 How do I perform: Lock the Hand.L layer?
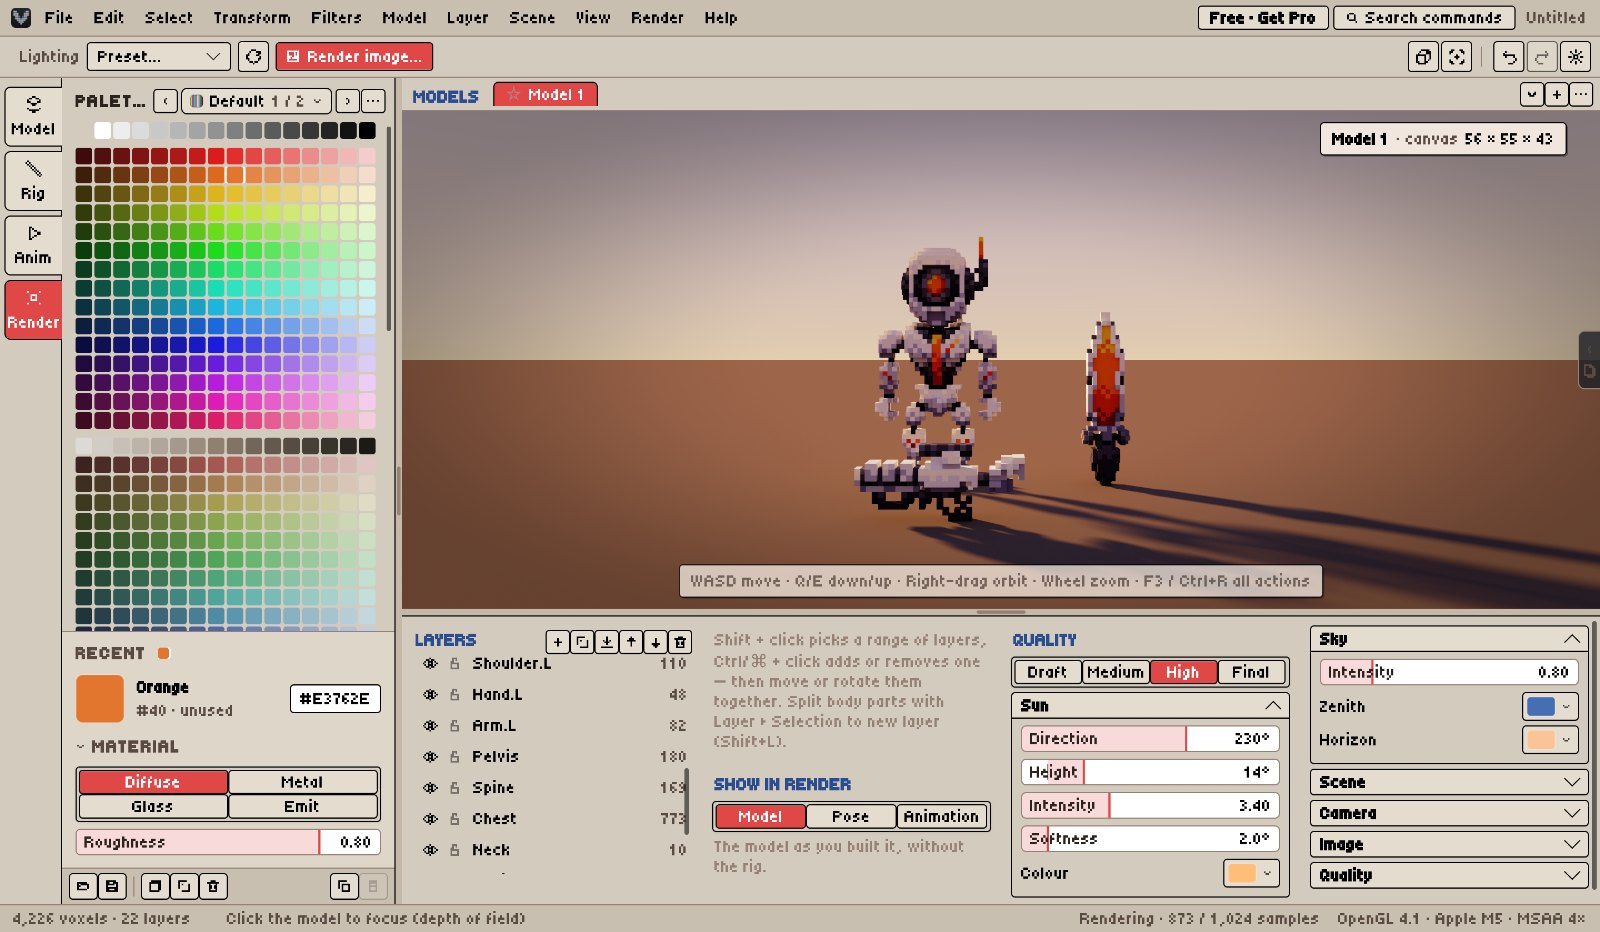tap(455, 695)
